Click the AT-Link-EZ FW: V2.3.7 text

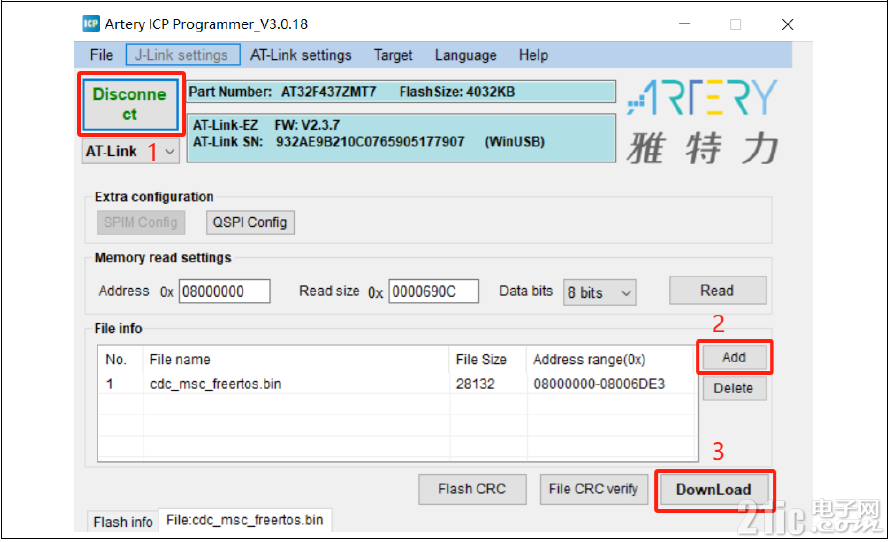click(x=267, y=125)
